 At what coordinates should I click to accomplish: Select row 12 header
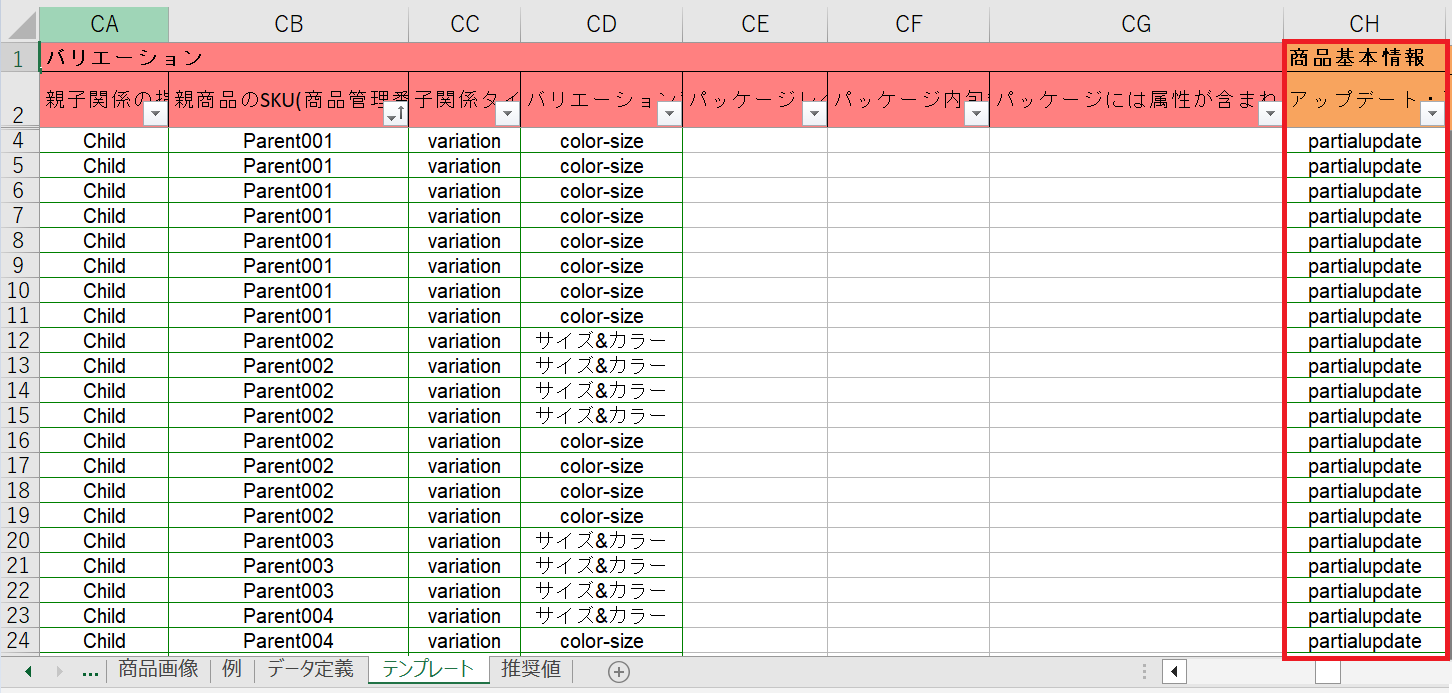19,341
